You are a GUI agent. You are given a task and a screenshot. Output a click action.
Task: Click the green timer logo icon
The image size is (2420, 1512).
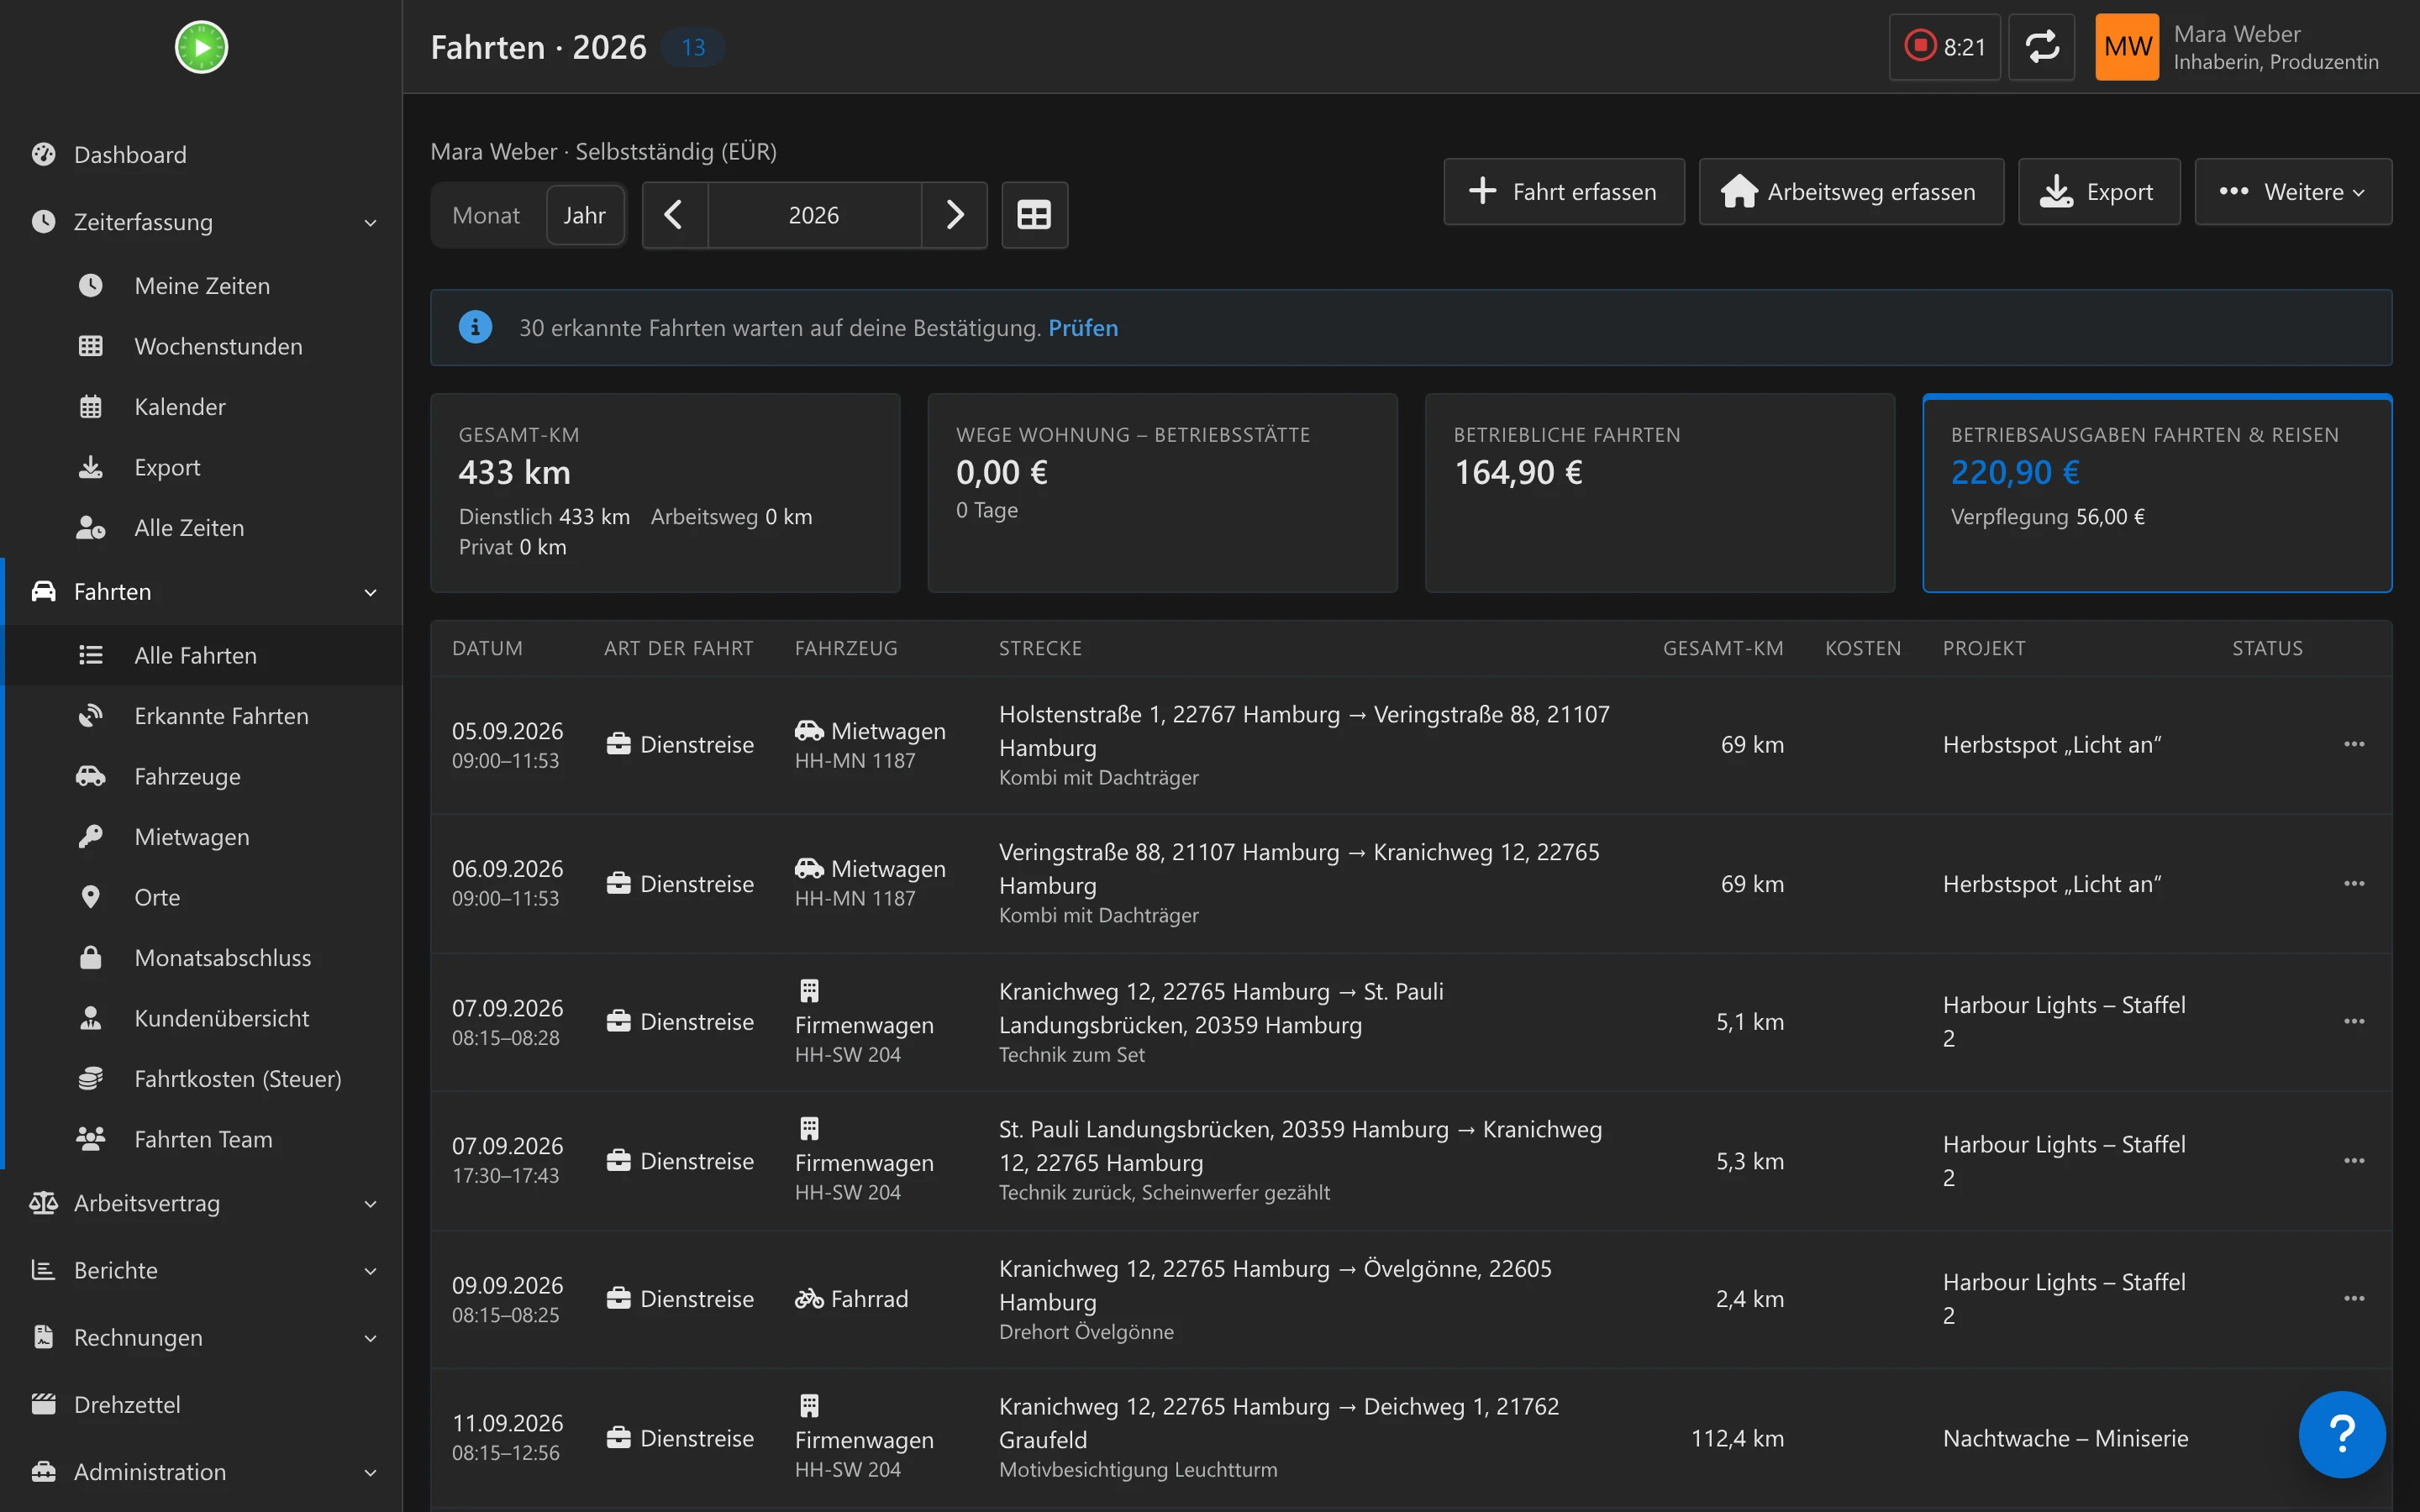201,47
